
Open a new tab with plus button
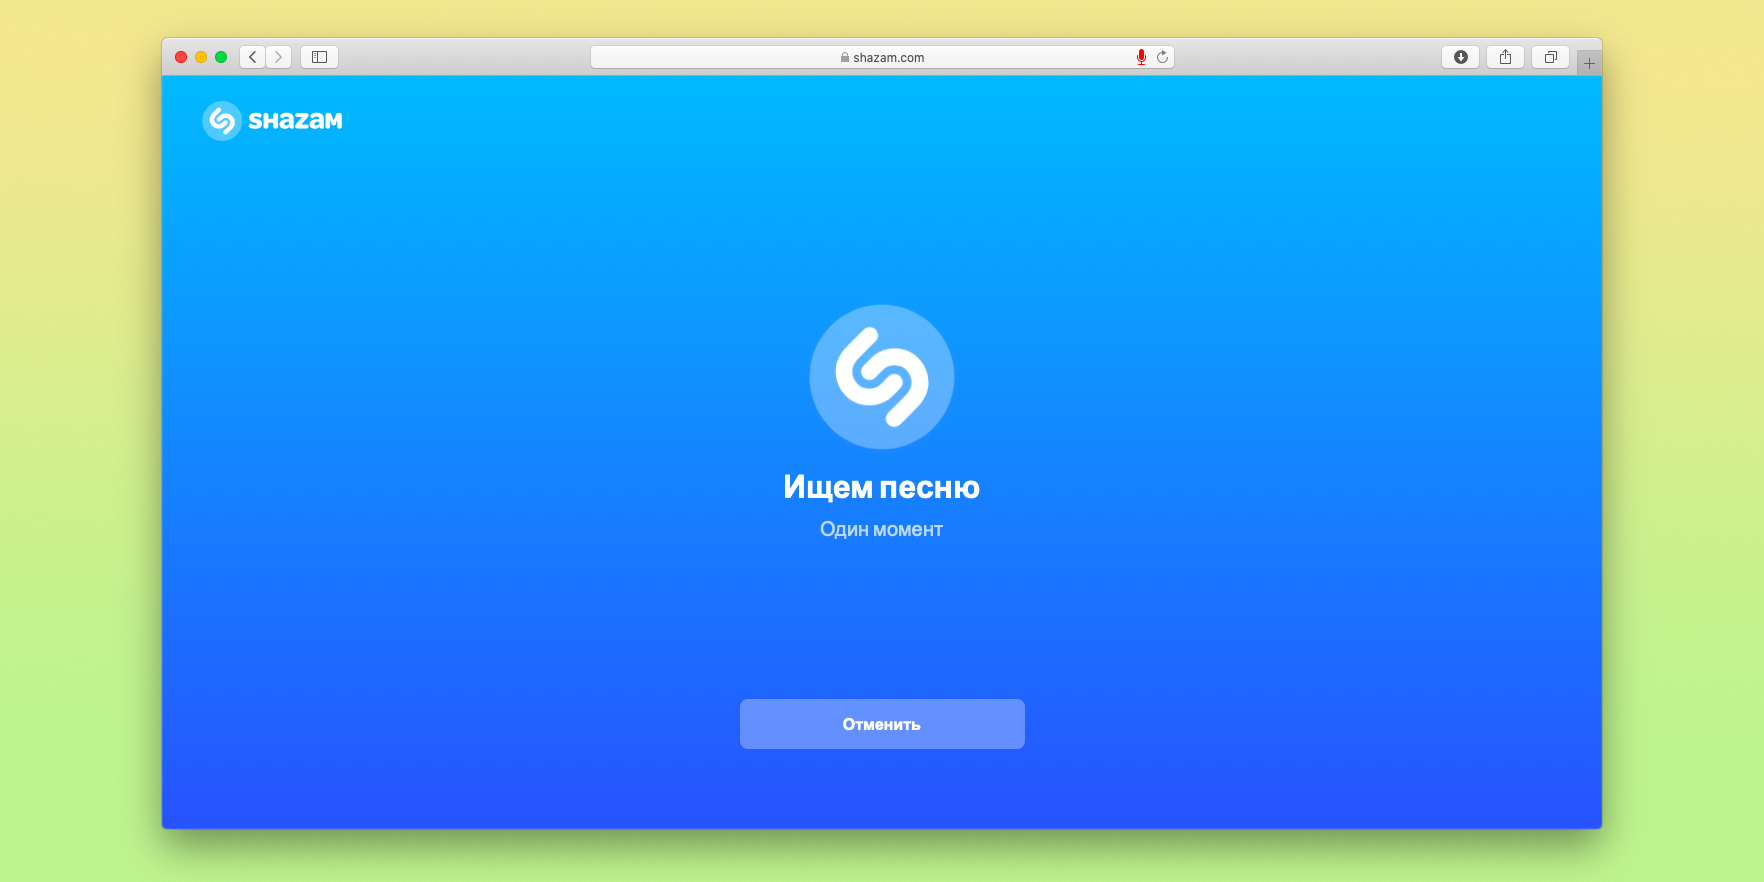1589,63
